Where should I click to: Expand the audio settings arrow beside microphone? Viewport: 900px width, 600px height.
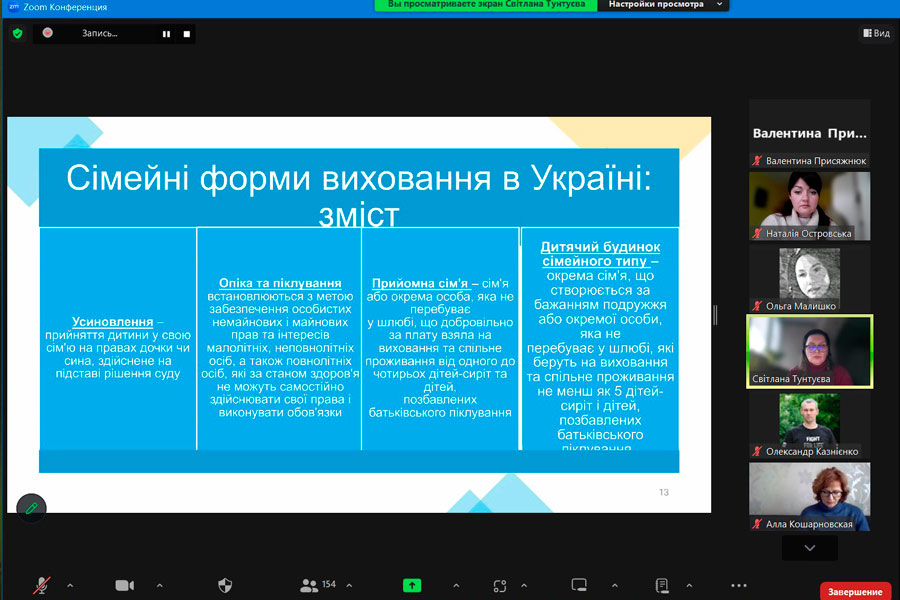pos(70,585)
